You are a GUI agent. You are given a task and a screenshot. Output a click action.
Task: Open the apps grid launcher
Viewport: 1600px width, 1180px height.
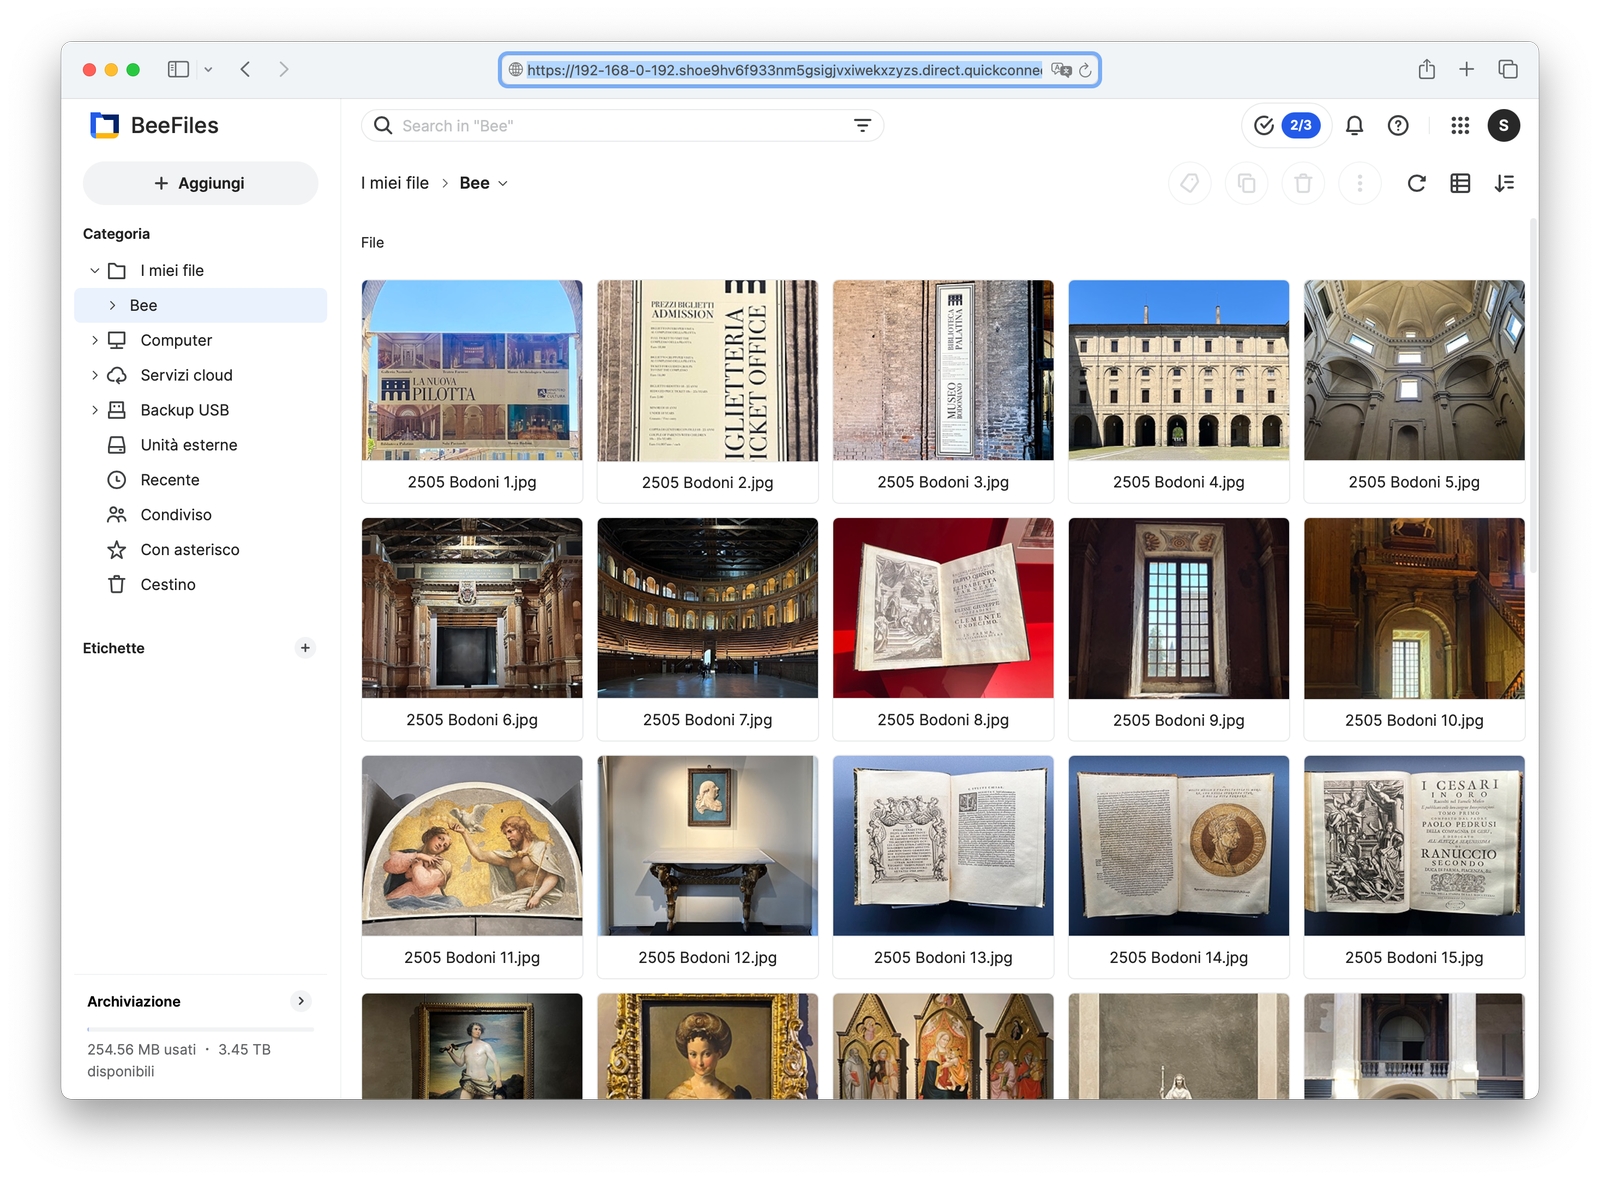tap(1460, 125)
